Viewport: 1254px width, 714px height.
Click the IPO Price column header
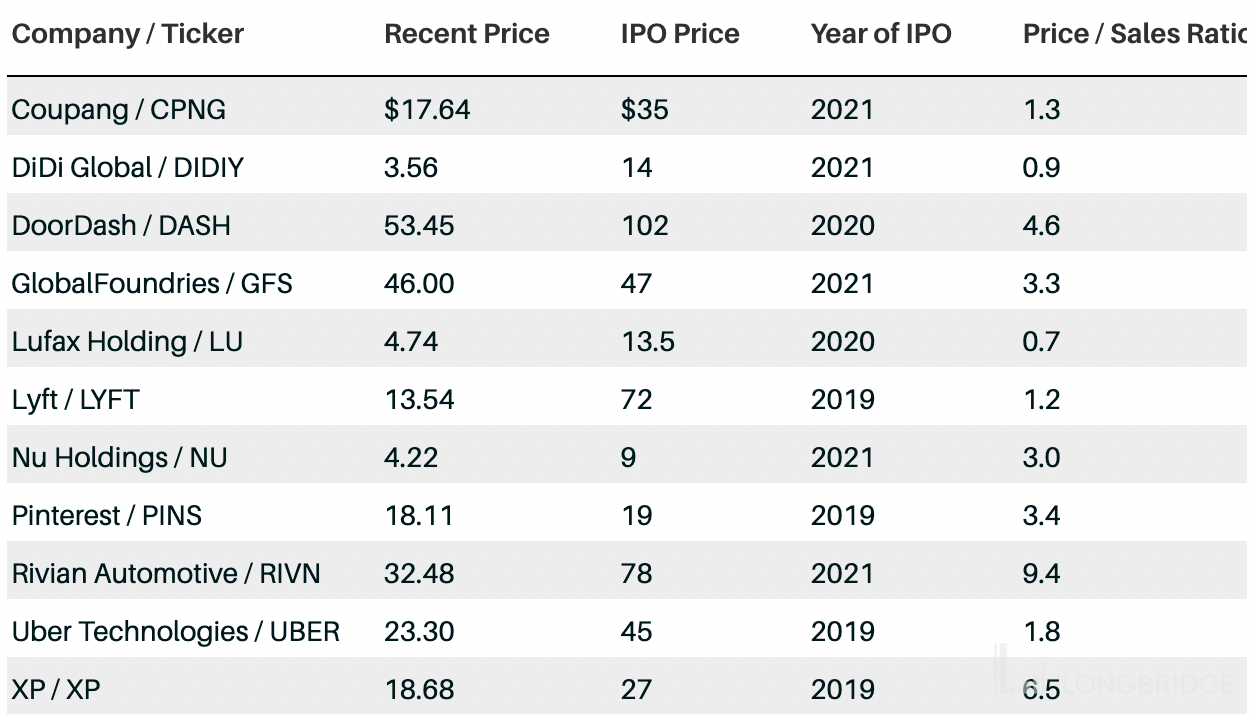tap(680, 34)
